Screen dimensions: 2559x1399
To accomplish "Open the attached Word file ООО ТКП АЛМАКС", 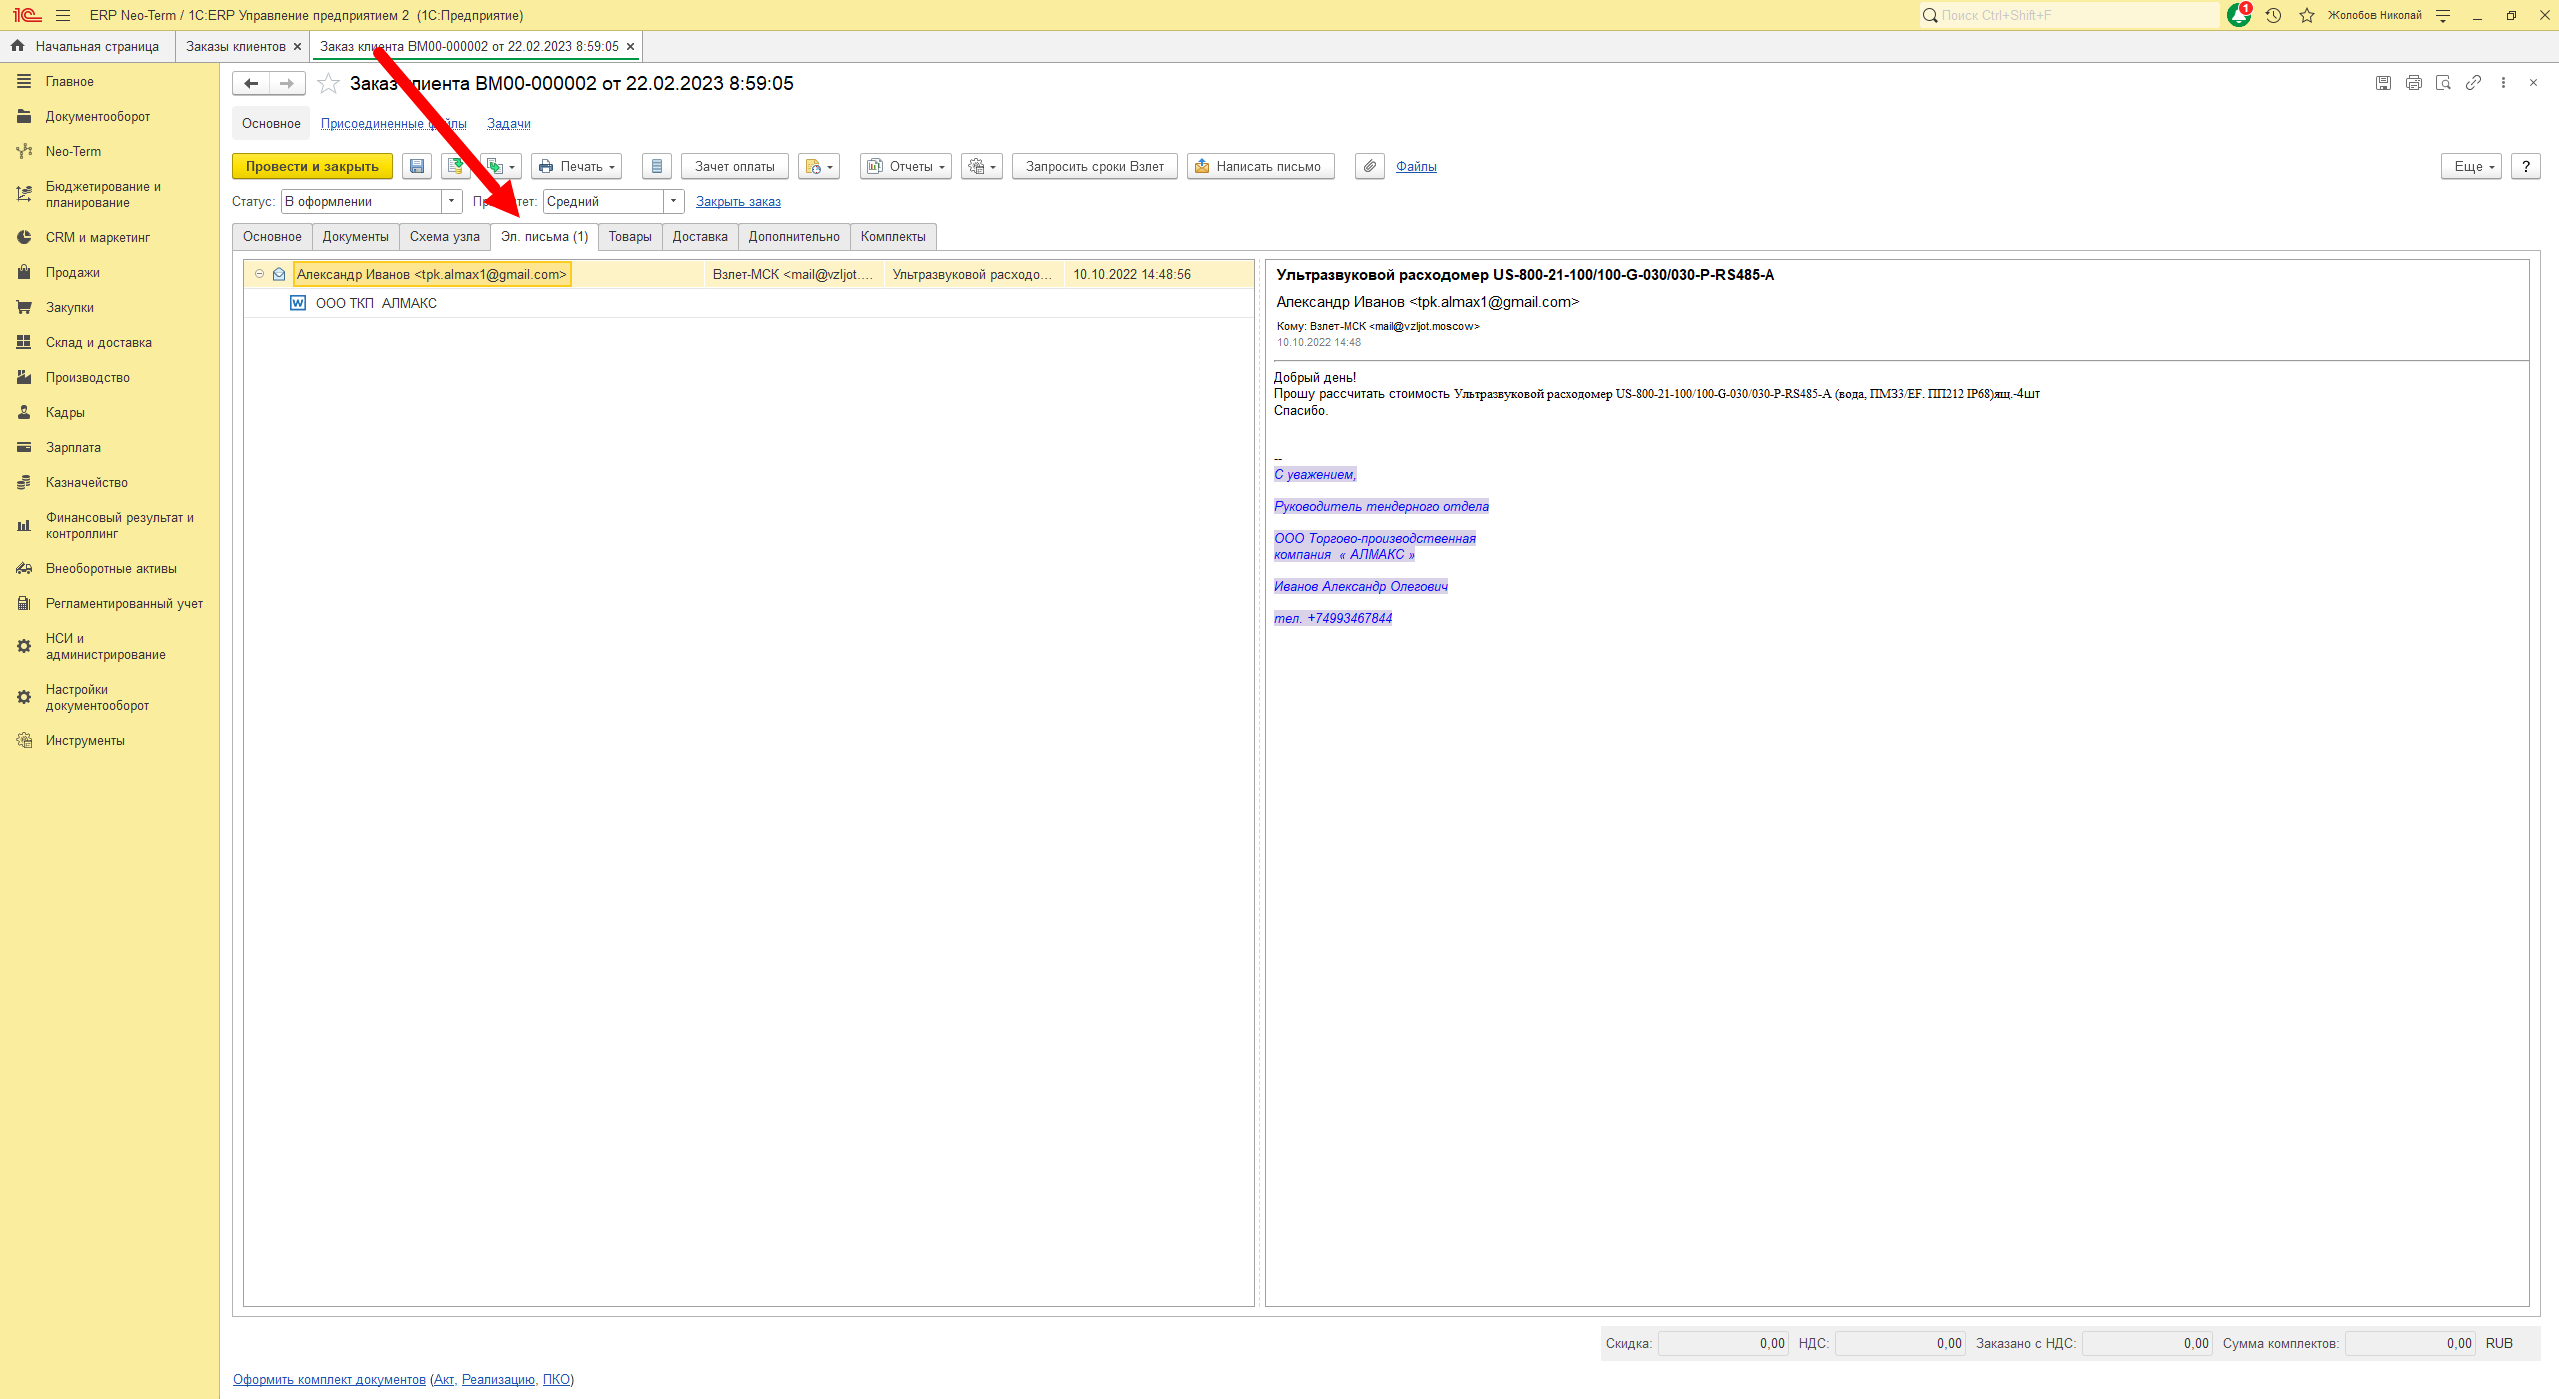I will click(376, 303).
